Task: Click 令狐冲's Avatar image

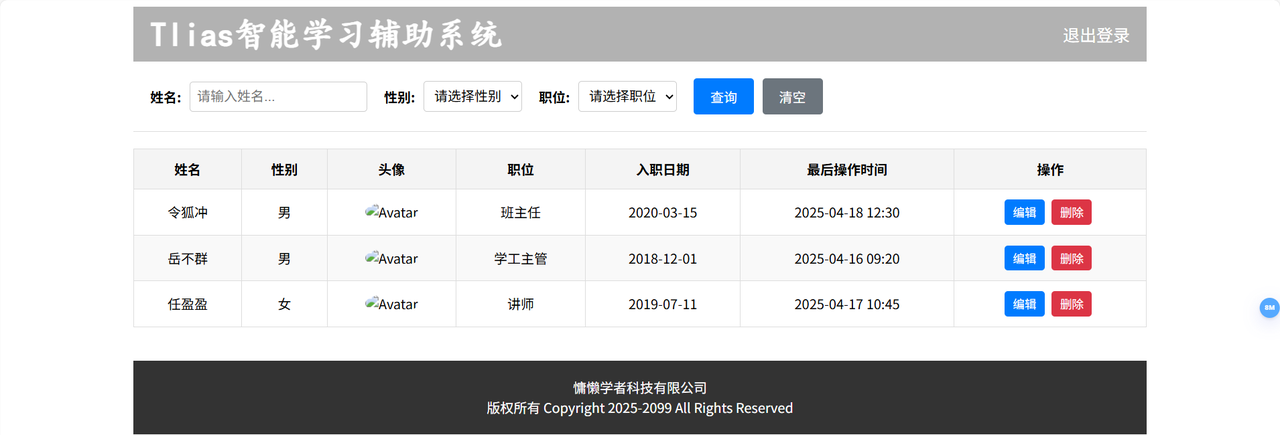Action: pyautogui.click(x=392, y=212)
